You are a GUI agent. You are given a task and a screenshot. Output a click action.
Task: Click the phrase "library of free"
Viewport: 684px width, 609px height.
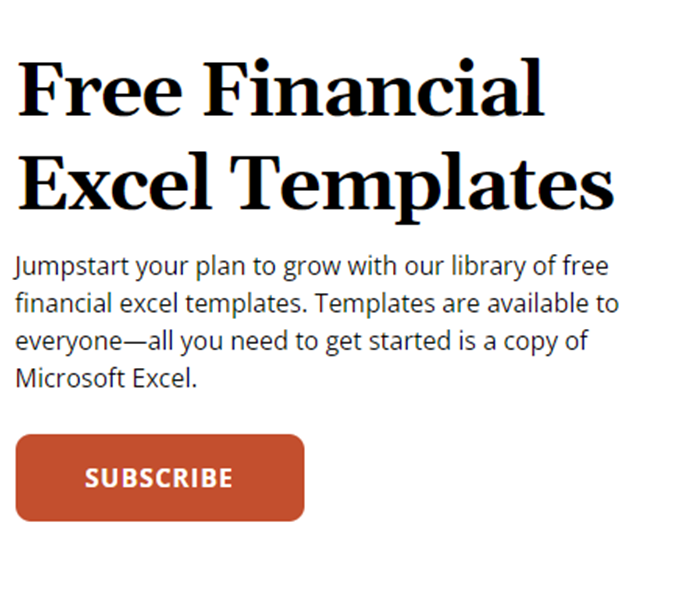[530, 267]
